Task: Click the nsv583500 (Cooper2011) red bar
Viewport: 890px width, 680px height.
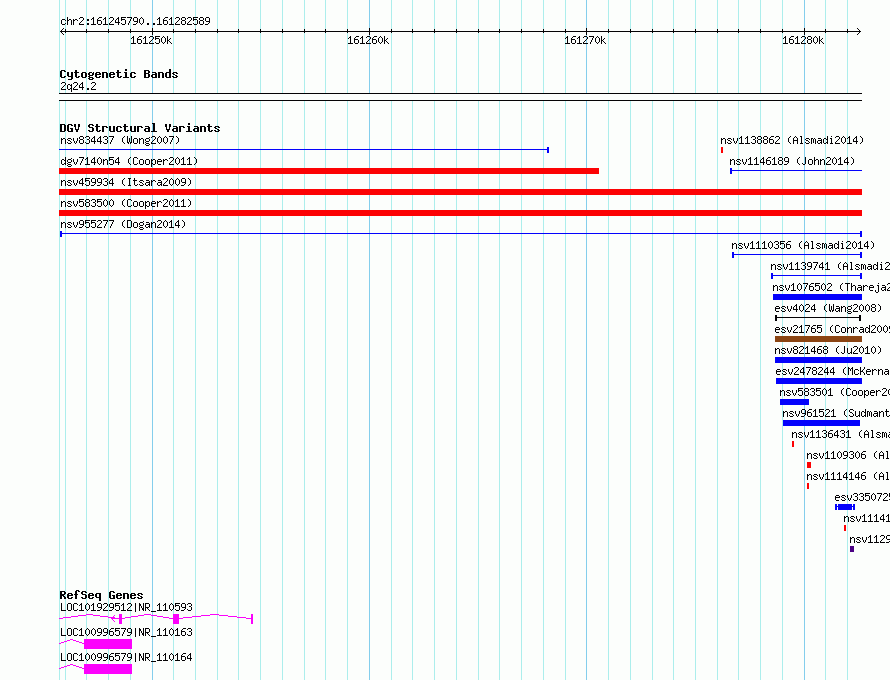Action: [x=460, y=213]
